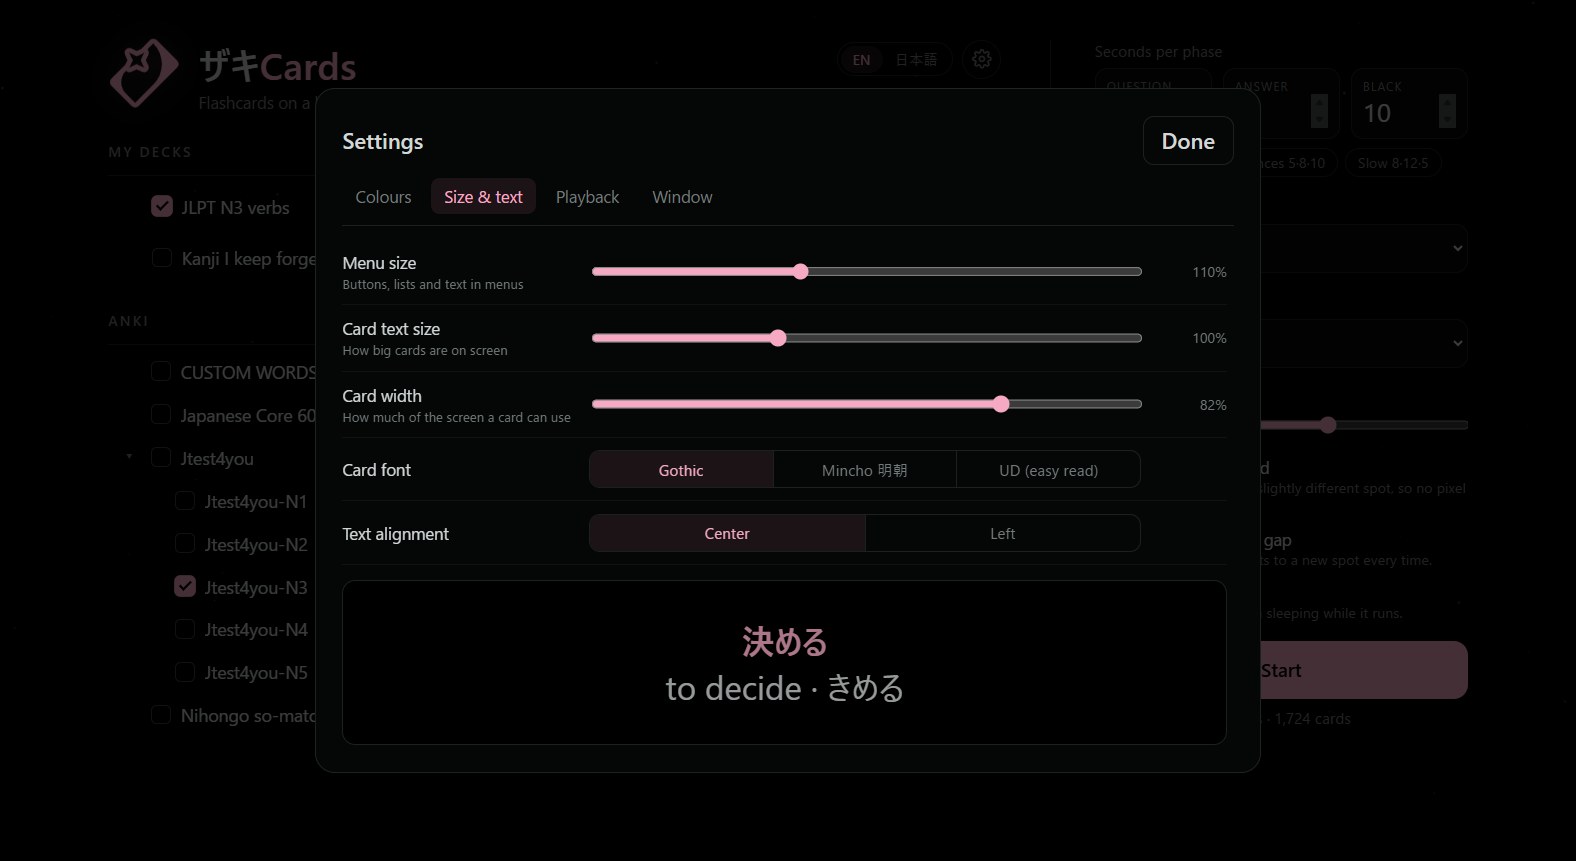1576x861 pixels.
Task: Click 'Buttons, lists and text in menus' description
Action: 432,285
